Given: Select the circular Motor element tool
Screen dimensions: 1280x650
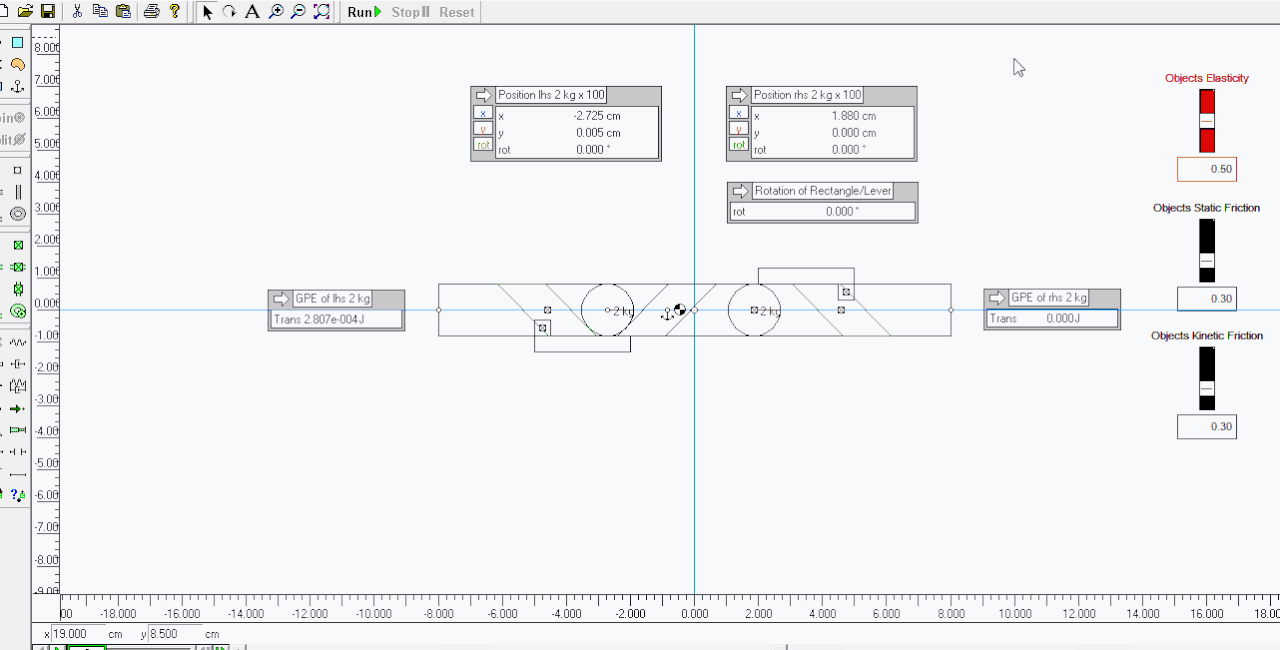Looking at the screenshot, I should click(x=18, y=214).
